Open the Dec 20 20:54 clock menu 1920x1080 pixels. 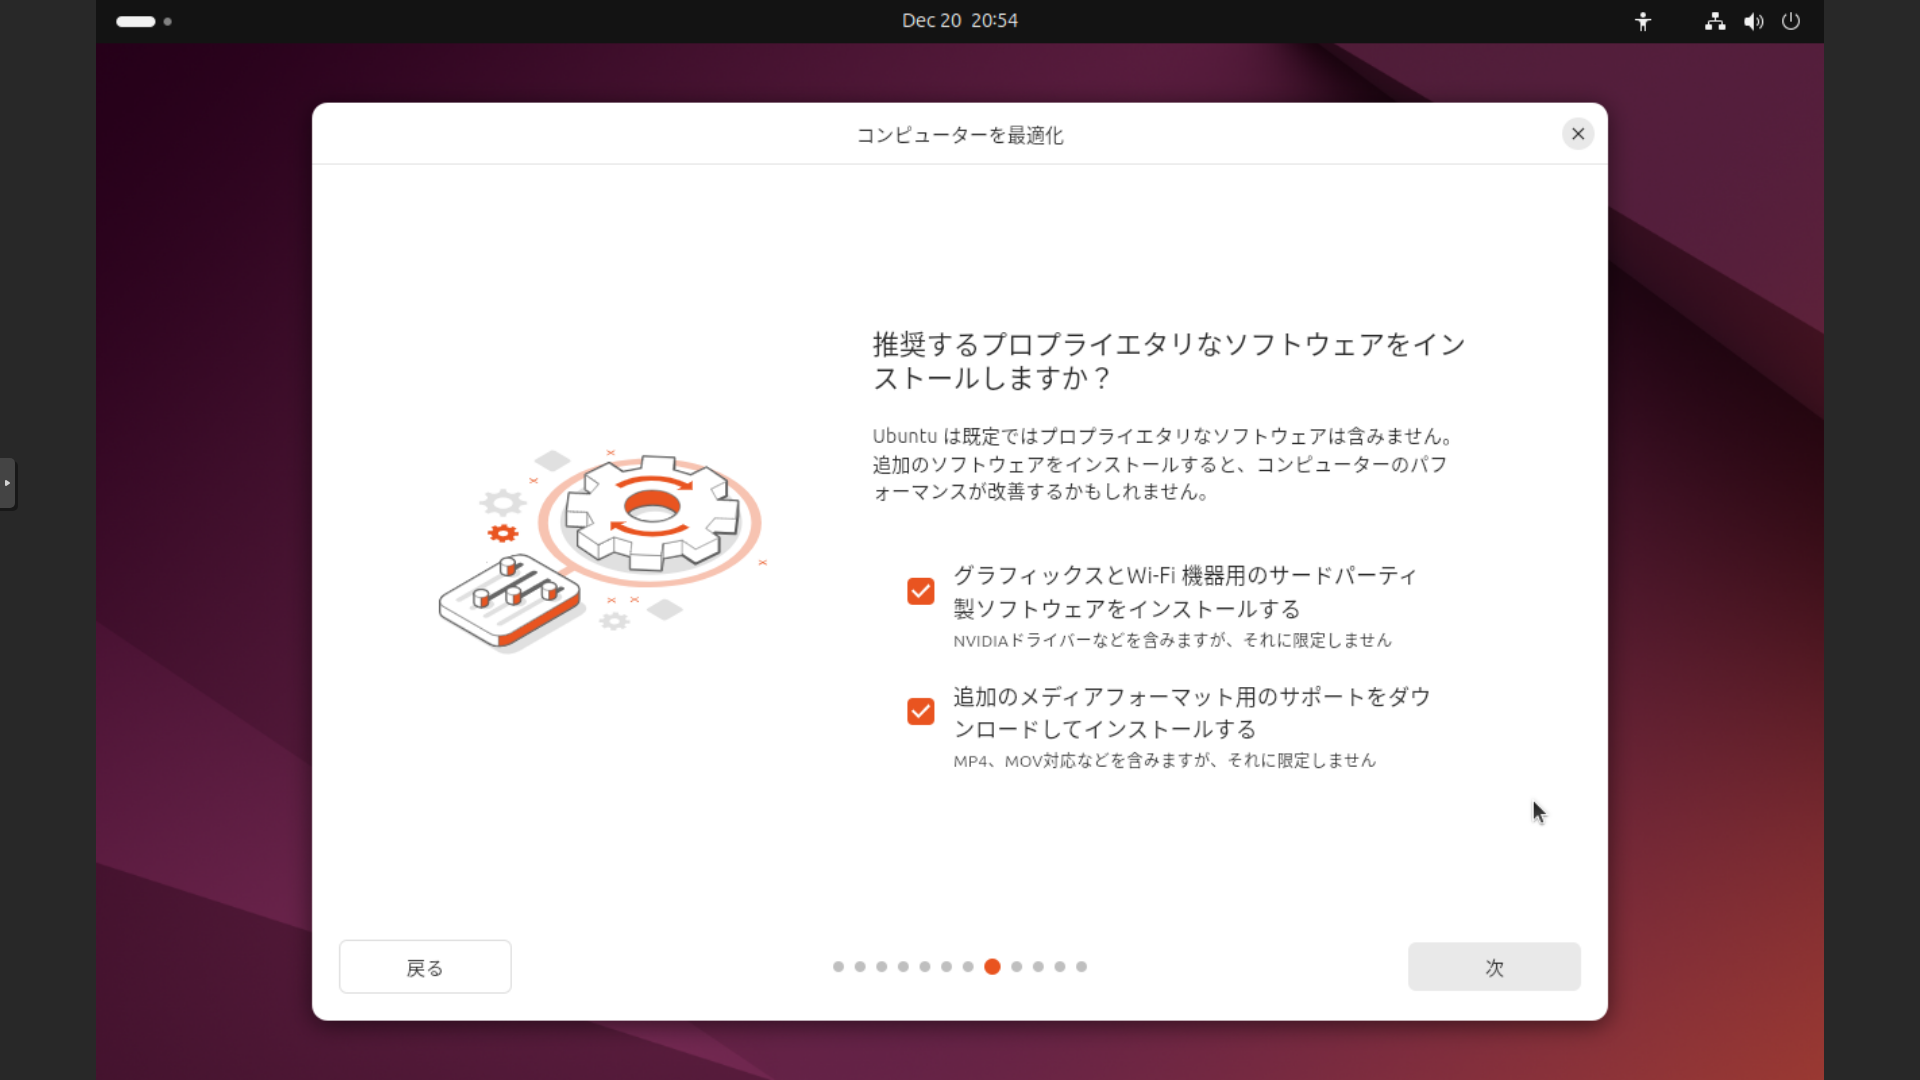tap(959, 21)
